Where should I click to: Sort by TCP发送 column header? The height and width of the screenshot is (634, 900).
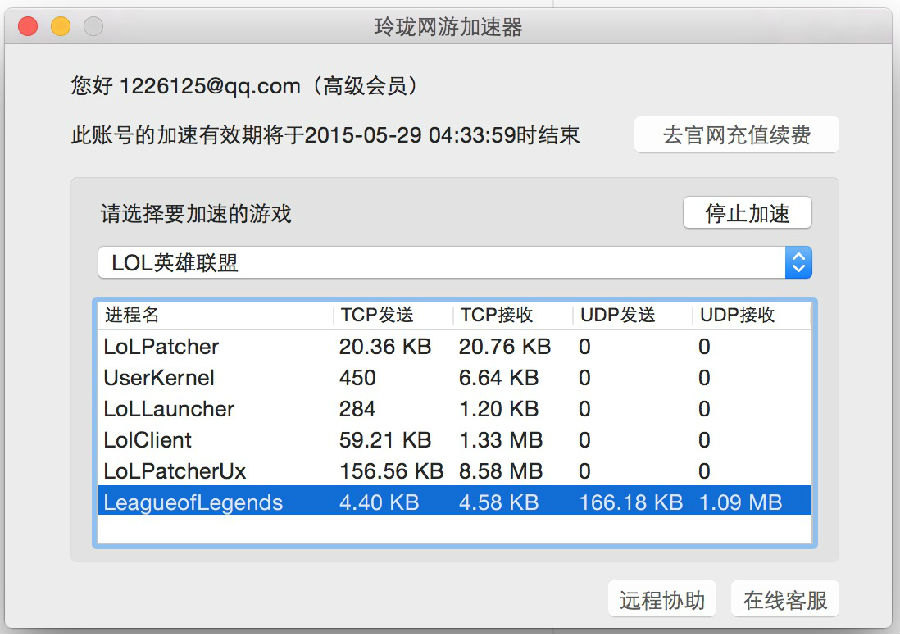click(390, 315)
